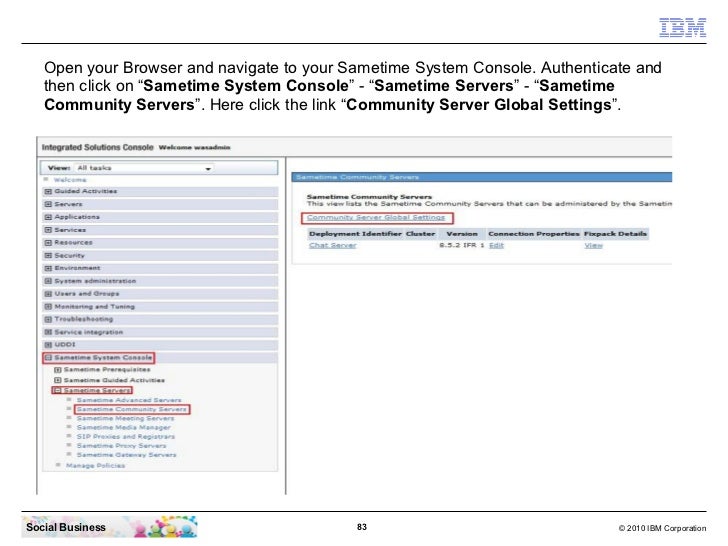Collapse the Sametime System Console section

(x=48, y=358)
